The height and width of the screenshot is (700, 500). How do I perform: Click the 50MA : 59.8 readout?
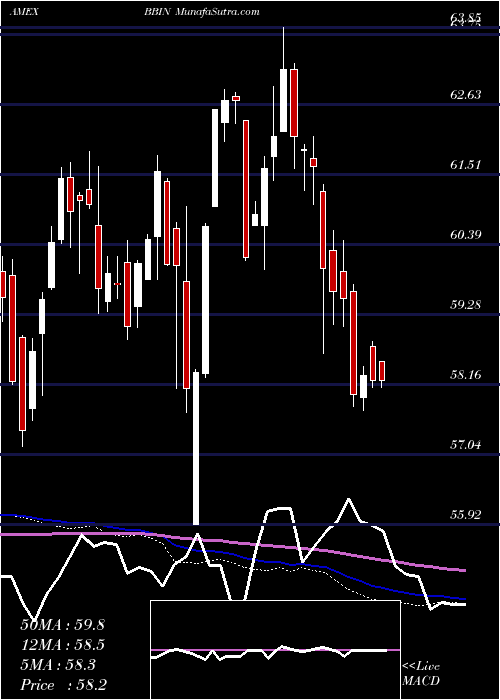point(62,625)
